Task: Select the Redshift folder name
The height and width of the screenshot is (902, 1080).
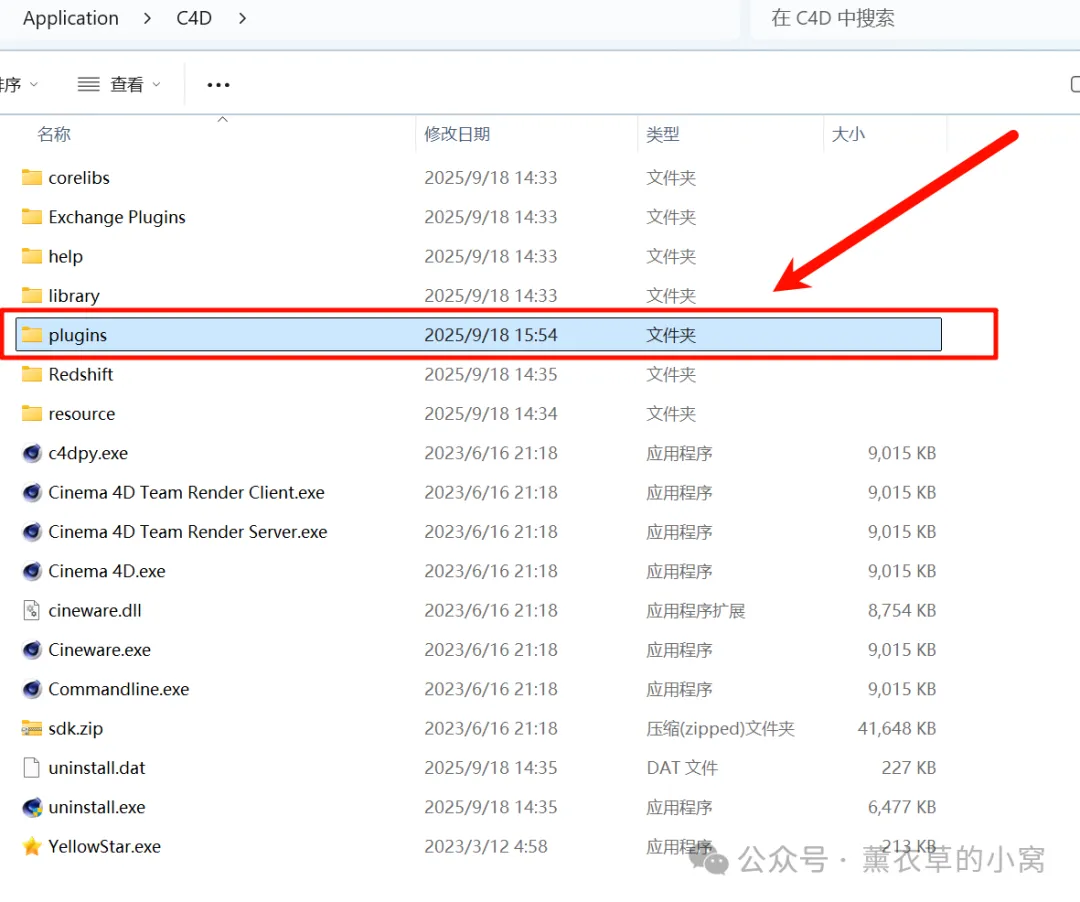Action: pyautogui.click(x=81, y=374)
